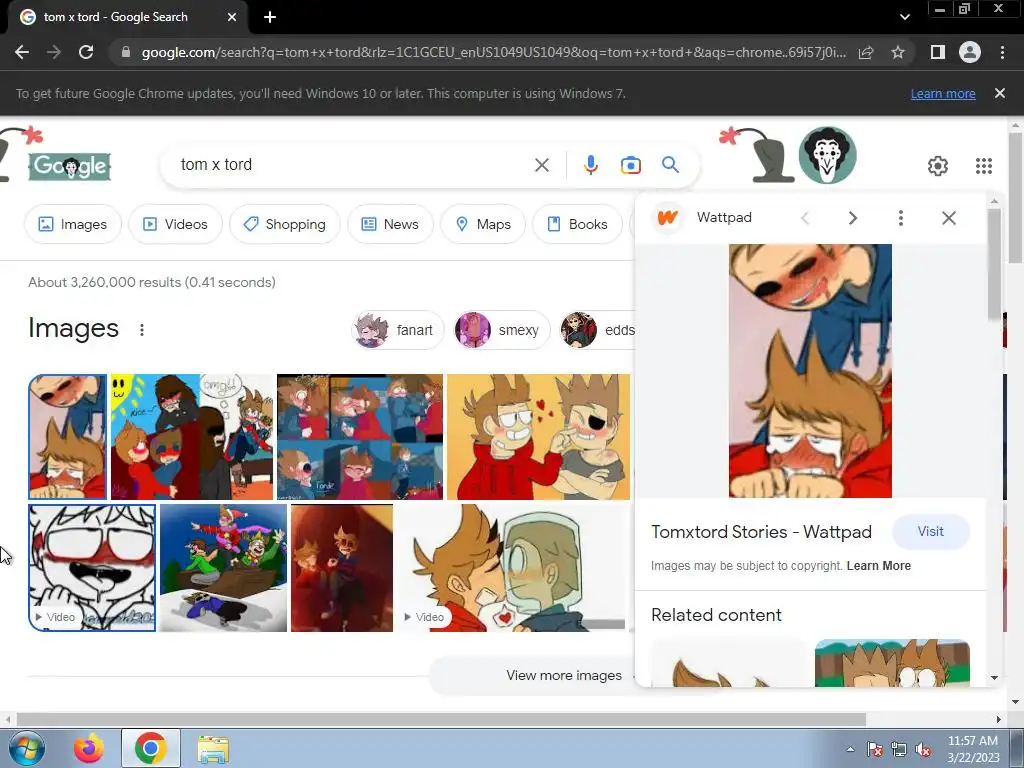Submit search with magnifier icon
Image resolution: width=1024 pixels, height=768 pixels.
pos(670,165)
